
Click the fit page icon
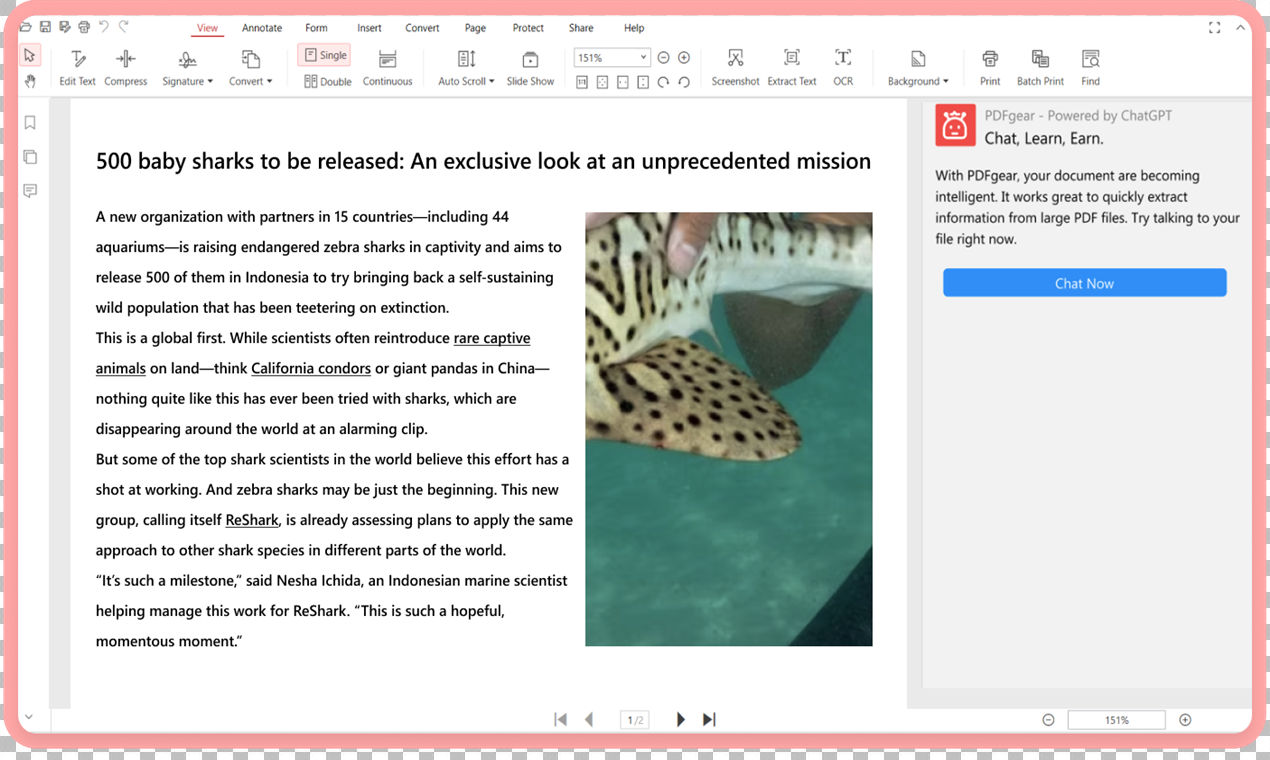coord(602,82)
